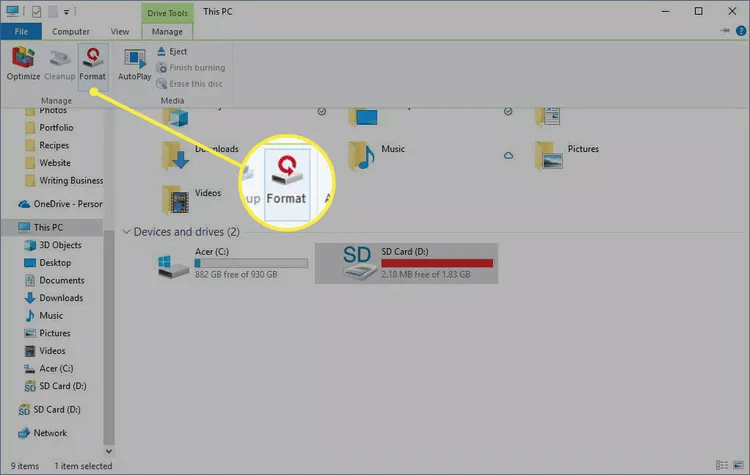This screenshot has height=475, width=750.
Task: Eject the selected drive
Action: (171, 51)
